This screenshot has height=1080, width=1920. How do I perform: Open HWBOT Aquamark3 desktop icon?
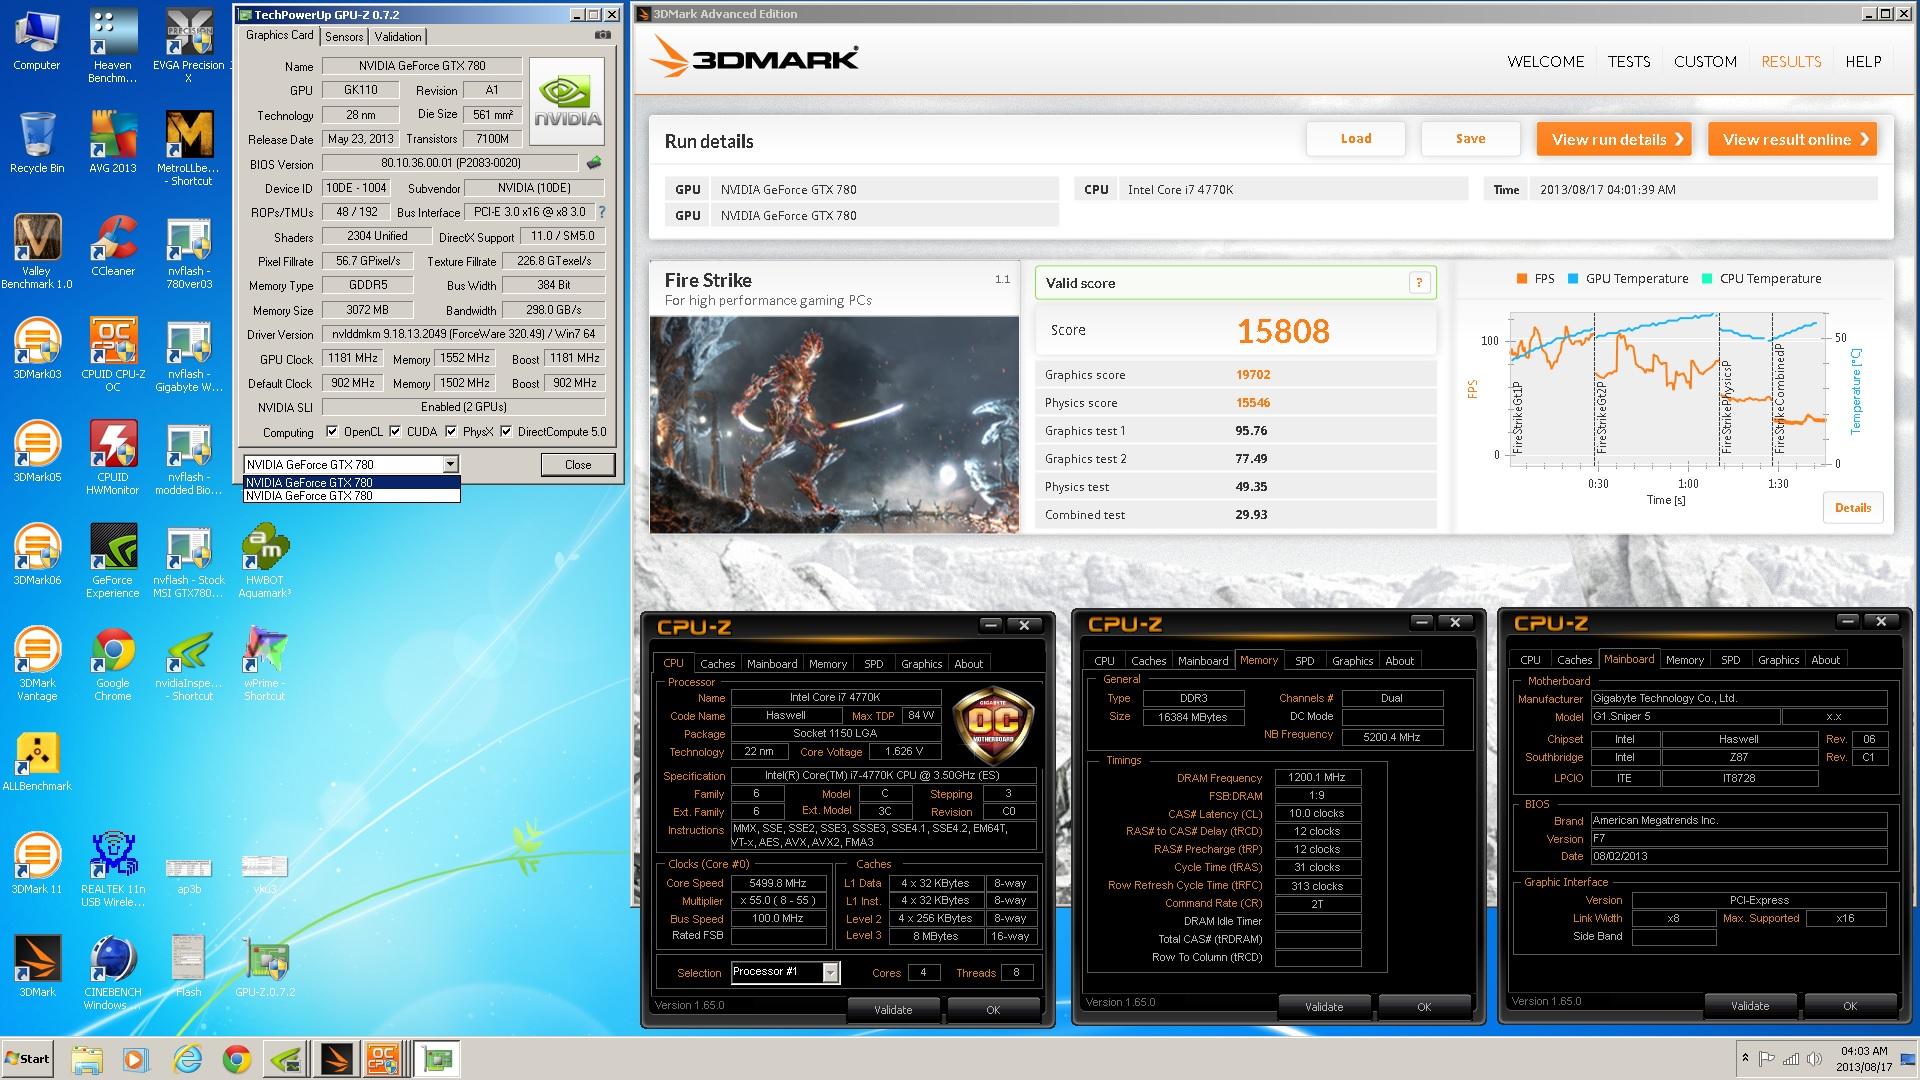[x=264, y=560]
